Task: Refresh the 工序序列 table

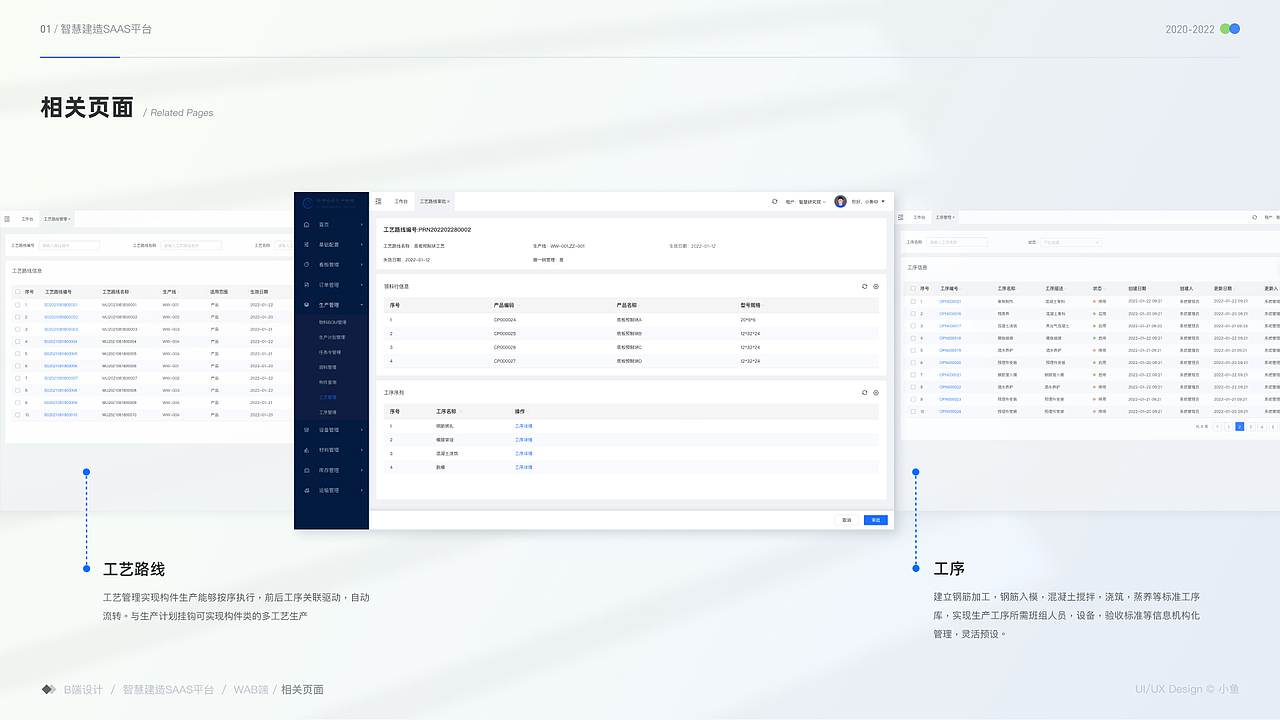Action: pos(864,392)
